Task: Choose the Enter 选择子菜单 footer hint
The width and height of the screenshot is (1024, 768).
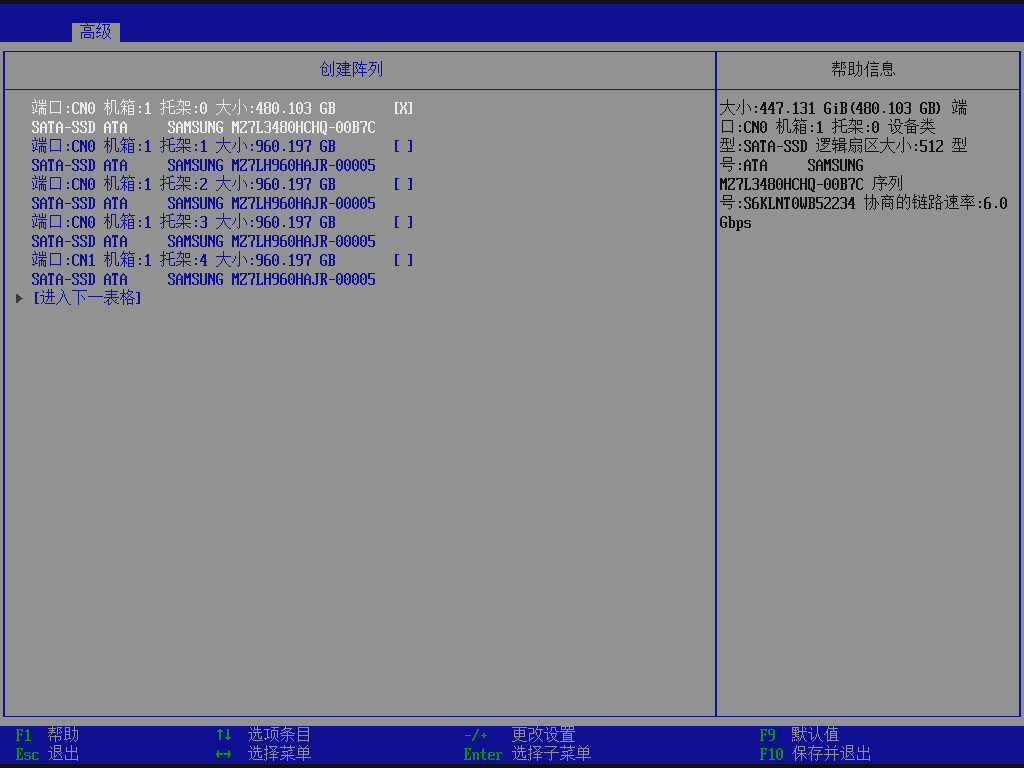Action: tap(528, 754)
